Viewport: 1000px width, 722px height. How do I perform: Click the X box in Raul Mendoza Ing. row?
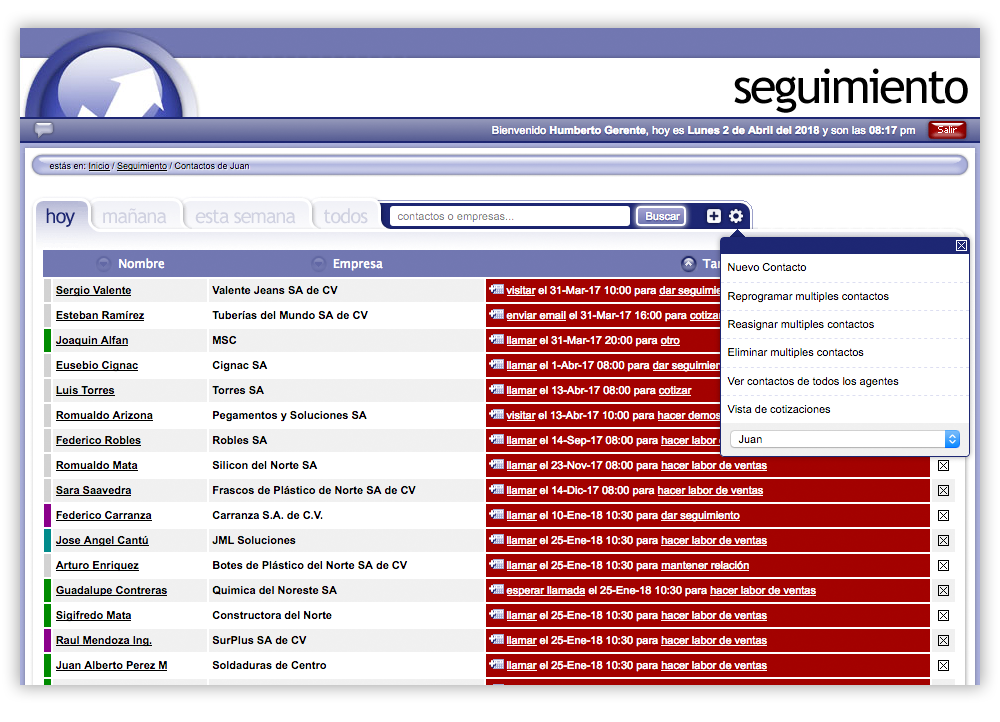point(943,641)
